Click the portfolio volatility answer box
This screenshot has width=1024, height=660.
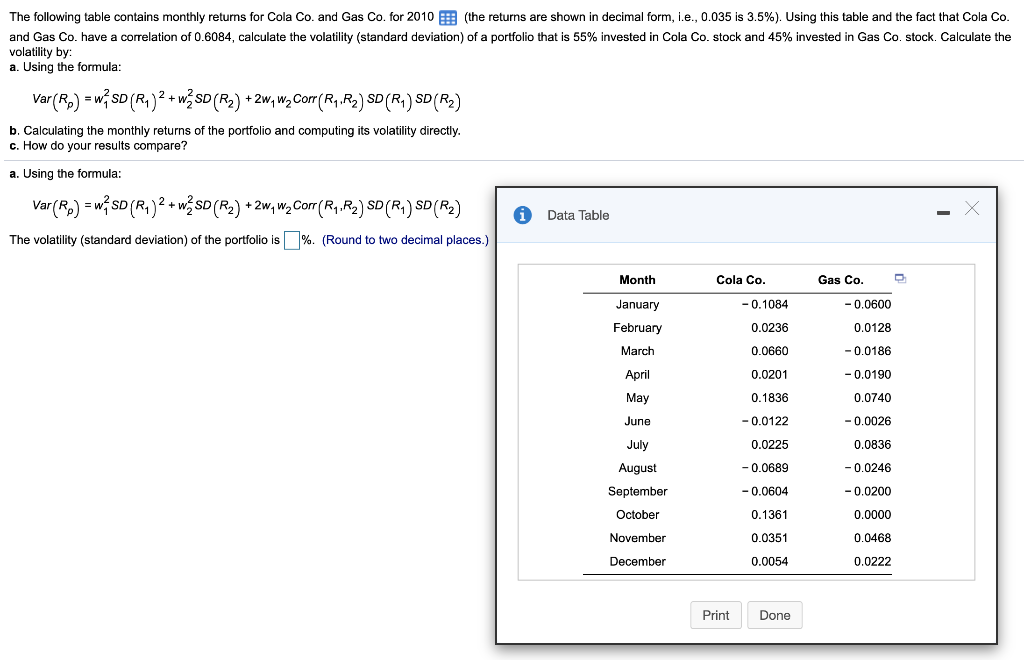tap(292, 240)
